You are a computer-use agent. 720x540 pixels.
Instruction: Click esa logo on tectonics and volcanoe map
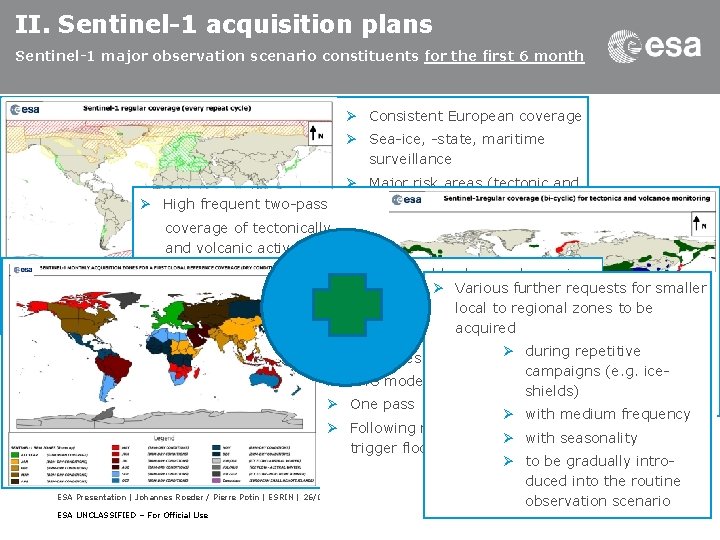407,199
